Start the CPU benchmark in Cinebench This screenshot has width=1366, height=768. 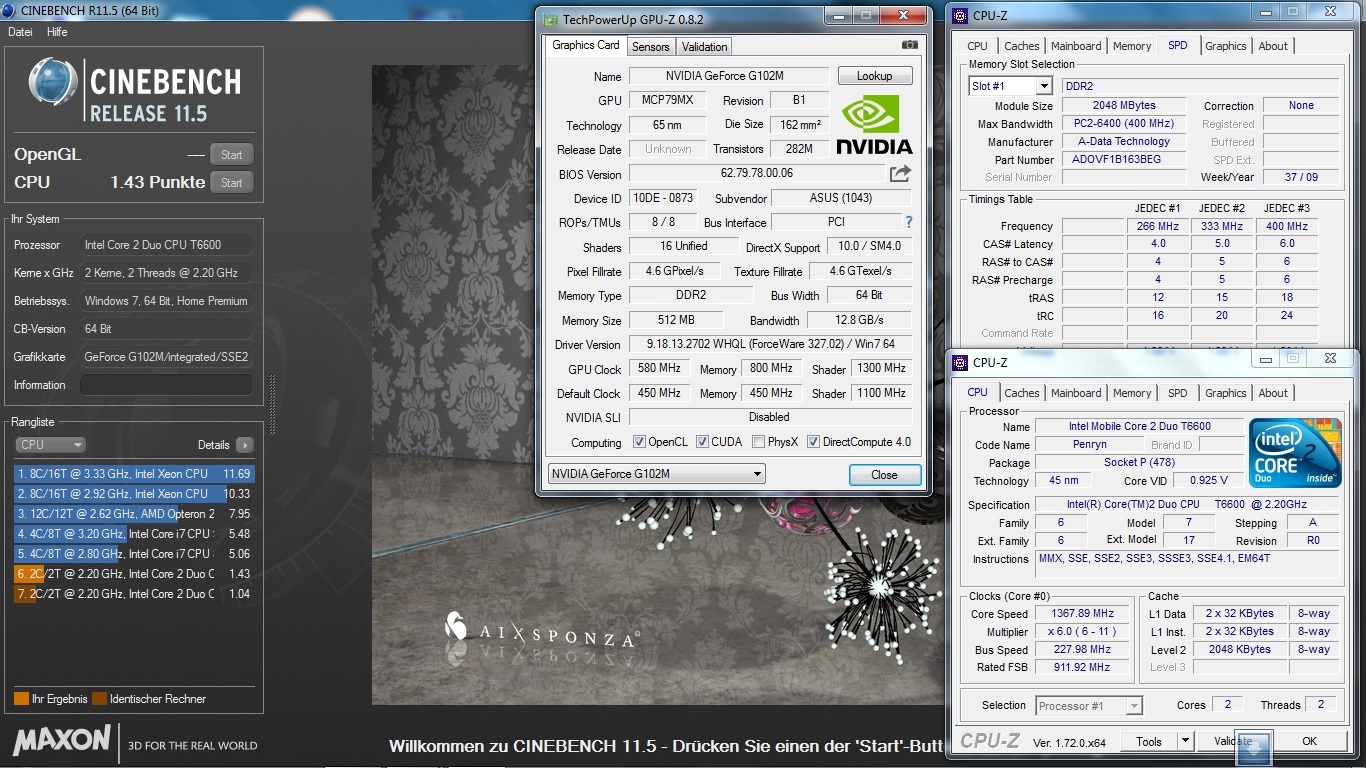pyautogui.click(x=231, y=183)
